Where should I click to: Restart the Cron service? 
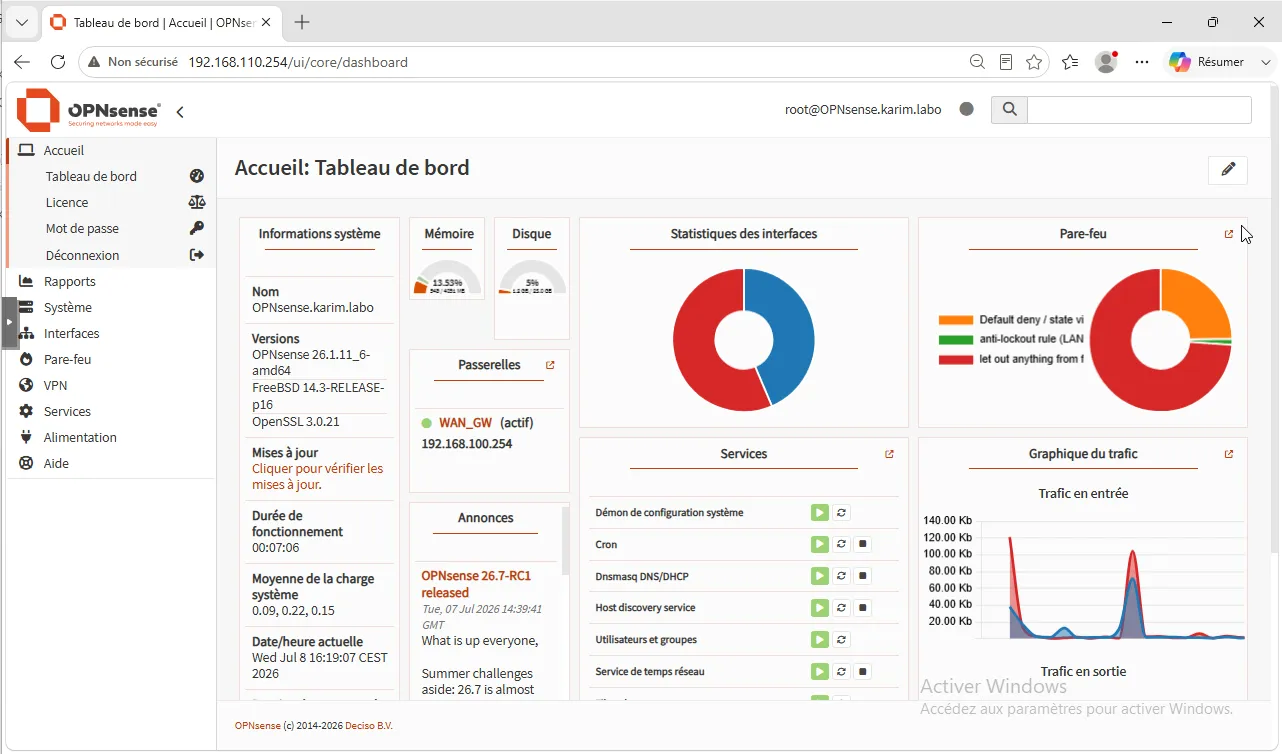click(842, 545)
